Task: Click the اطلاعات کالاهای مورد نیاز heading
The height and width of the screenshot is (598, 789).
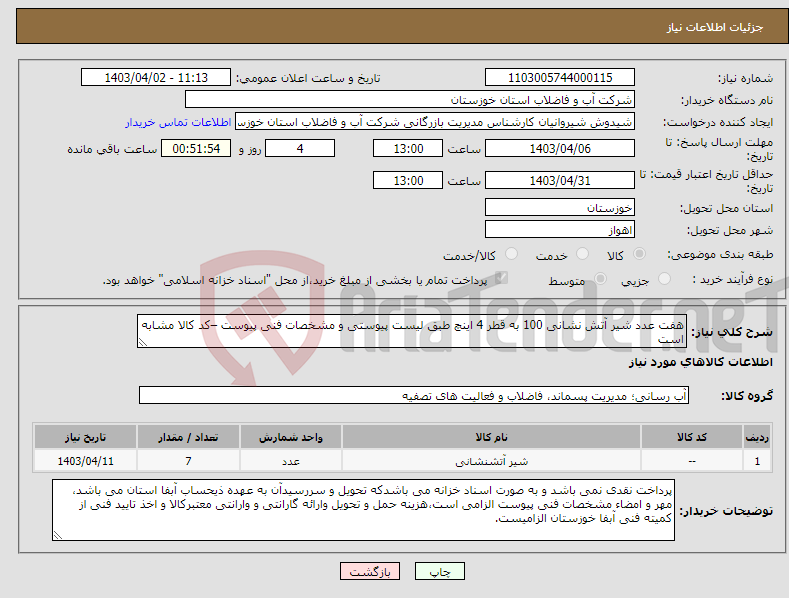Action: click(x=700, y=362)
